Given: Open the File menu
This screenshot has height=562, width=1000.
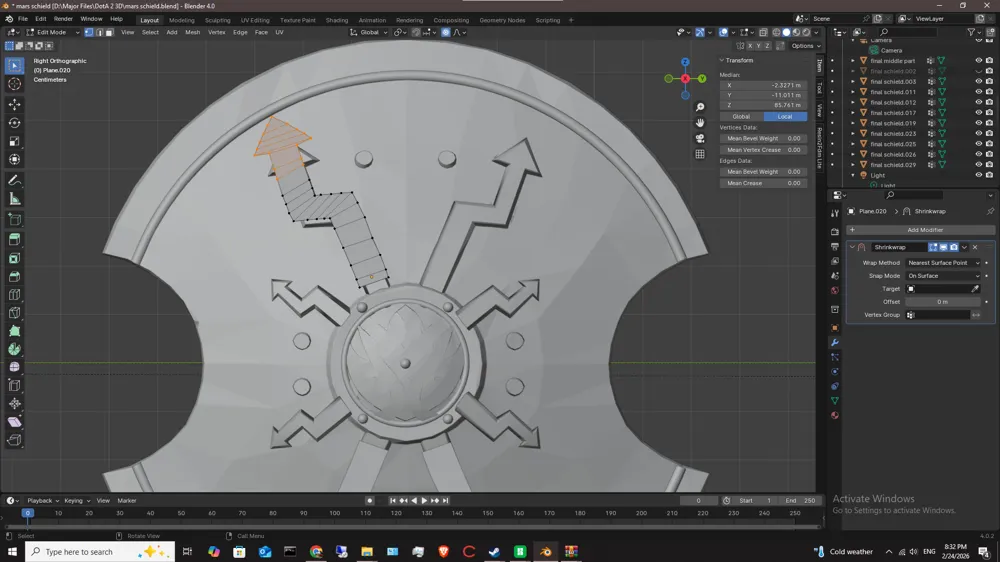Looking at the screenshot, I should coord(22,19).
